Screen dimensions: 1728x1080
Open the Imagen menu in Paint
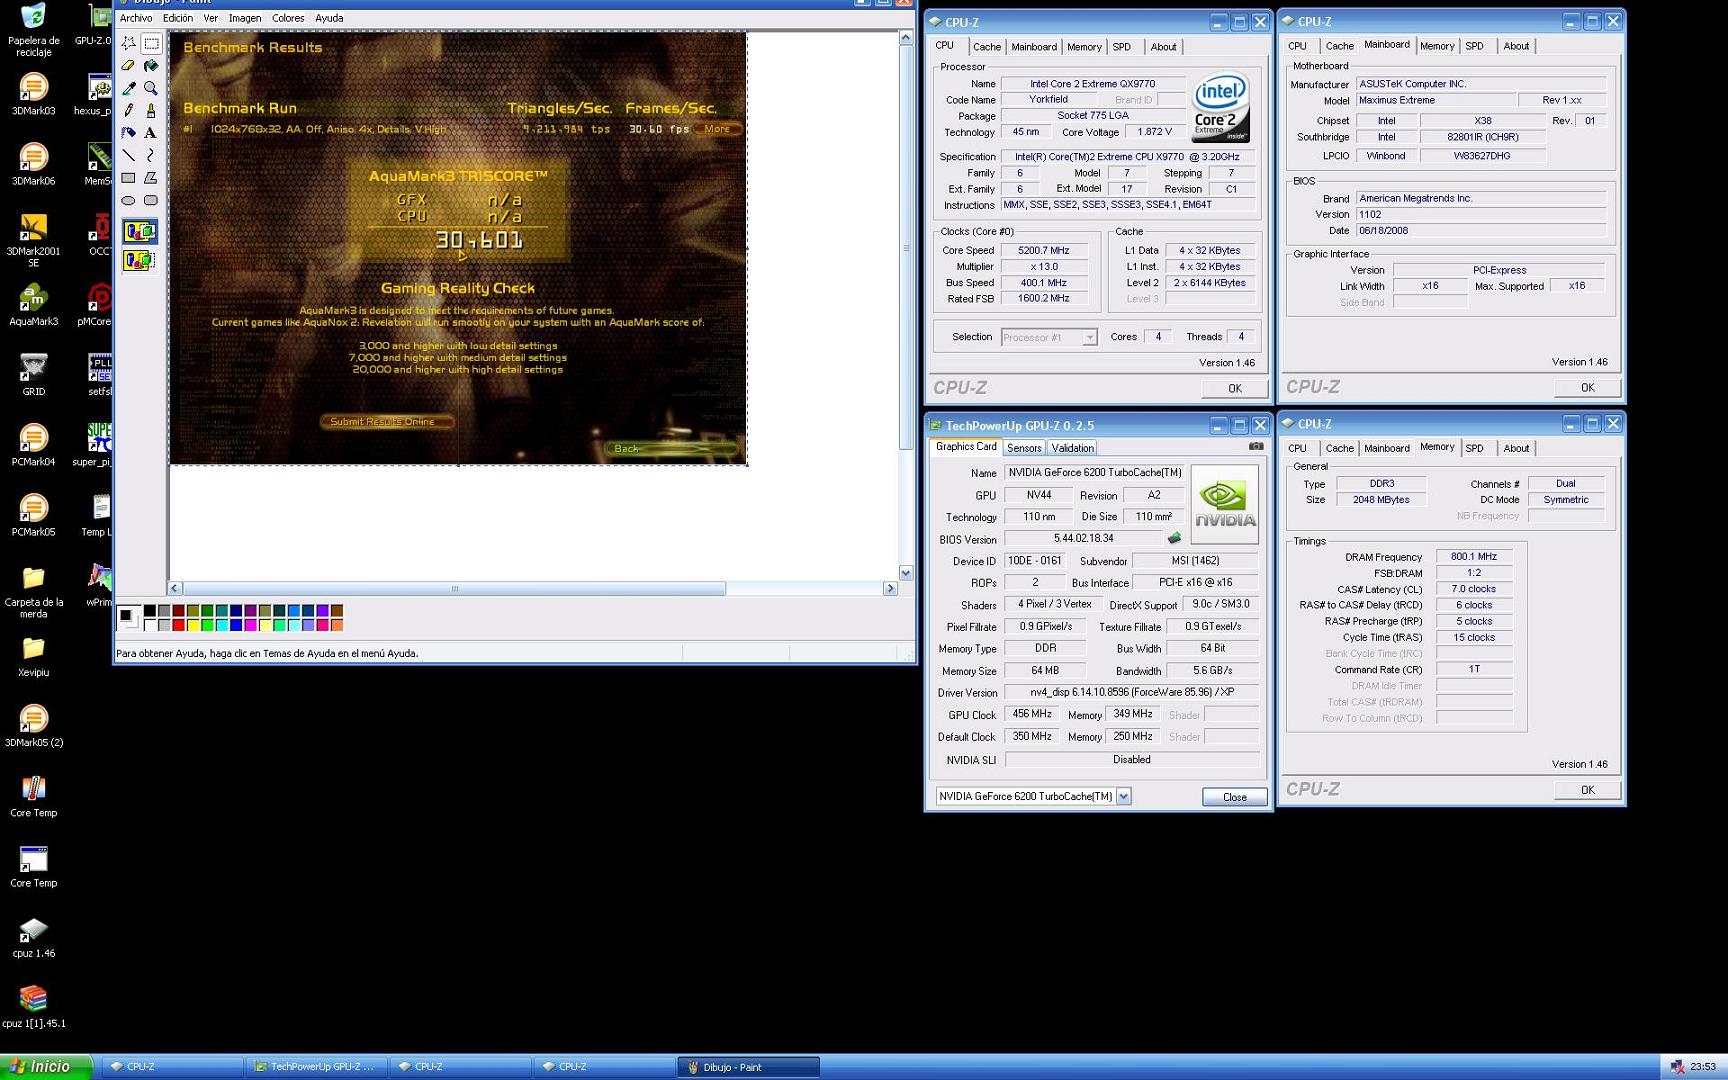point(245,18)
